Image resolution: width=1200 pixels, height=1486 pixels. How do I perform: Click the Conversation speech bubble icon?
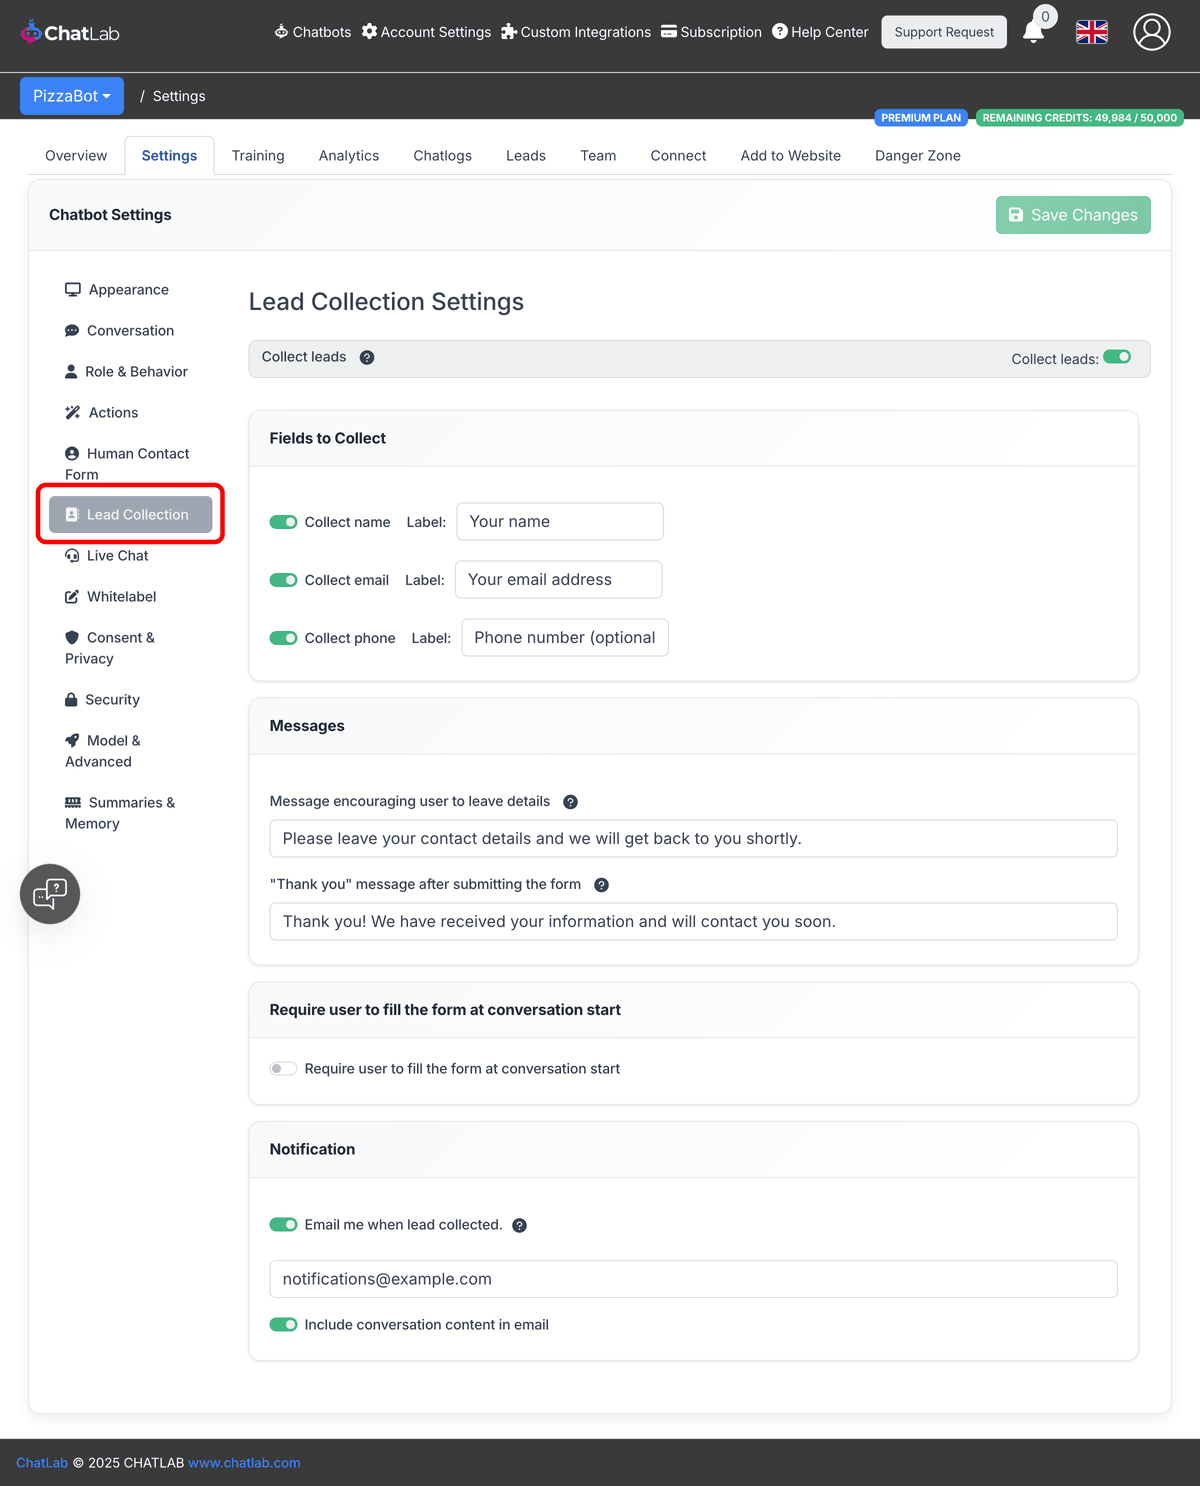coord(71,330)
